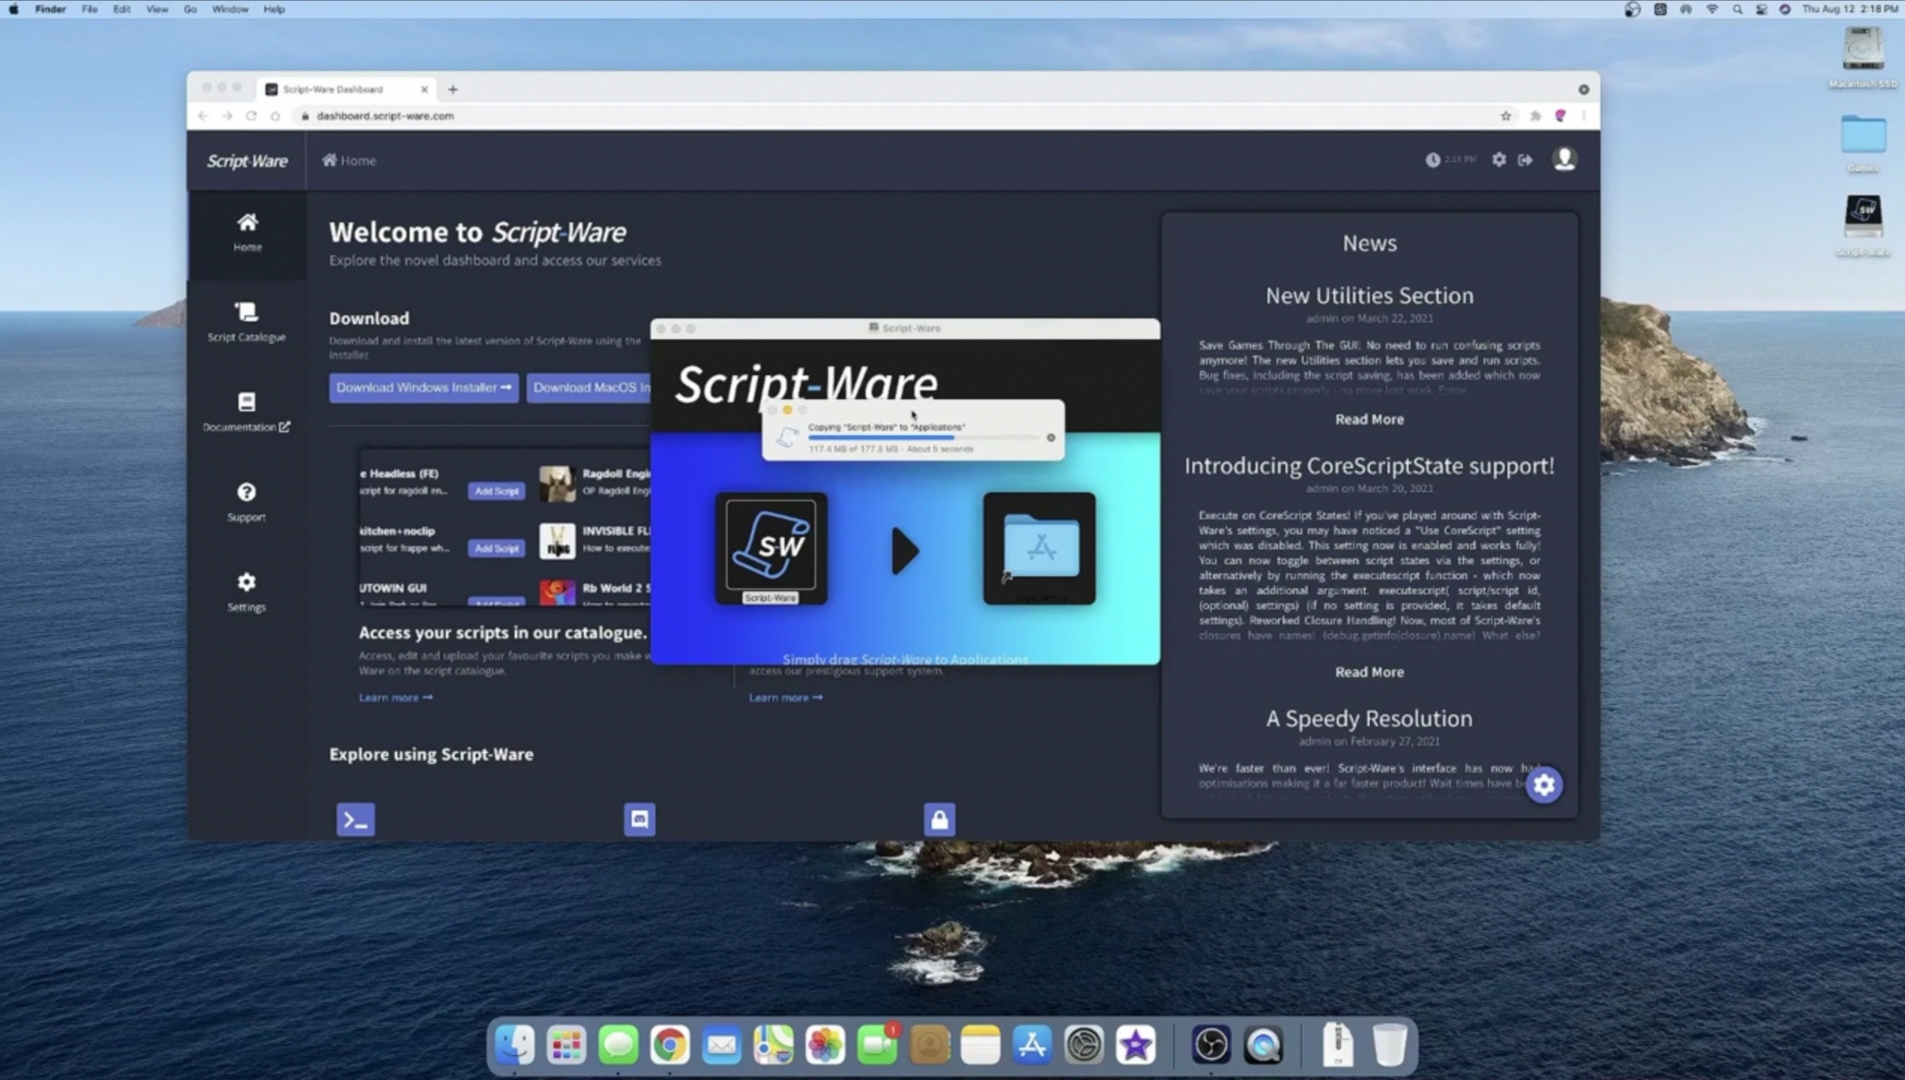Add Script for the kitchen+noclip entry
Viewport: 1905px width, 1080px height.
497,548
